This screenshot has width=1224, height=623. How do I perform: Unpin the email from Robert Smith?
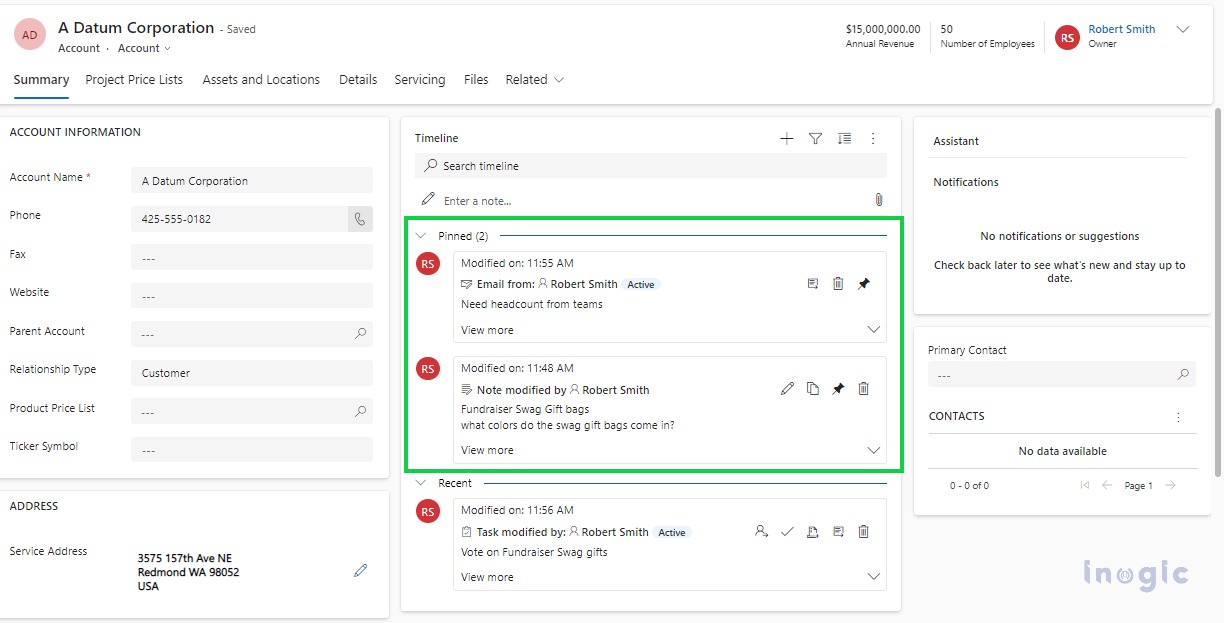(864, 284)
